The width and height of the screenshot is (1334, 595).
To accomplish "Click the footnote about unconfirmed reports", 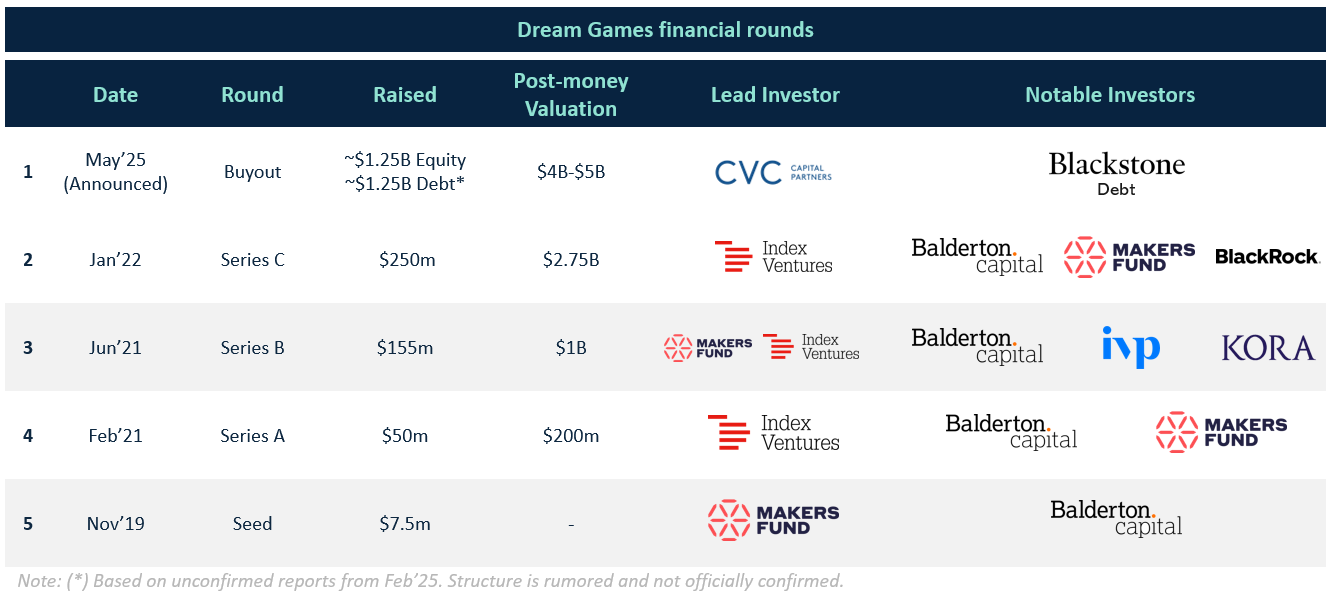I will click(431, 581).
